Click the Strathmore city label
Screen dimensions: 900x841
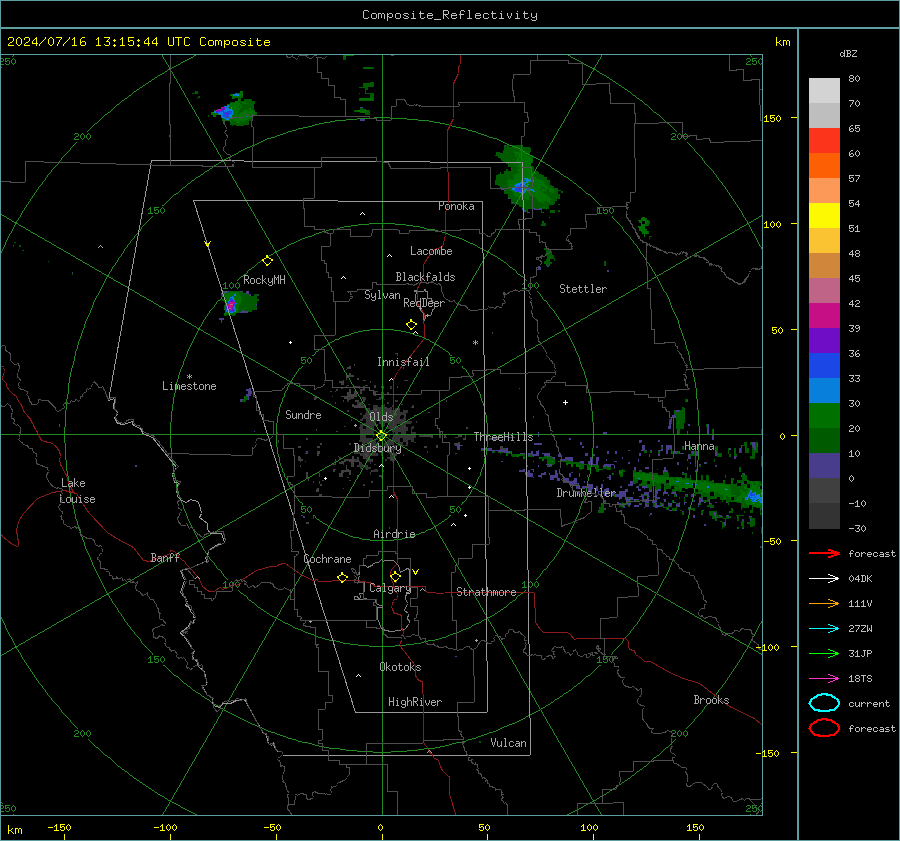click(486, 592)
